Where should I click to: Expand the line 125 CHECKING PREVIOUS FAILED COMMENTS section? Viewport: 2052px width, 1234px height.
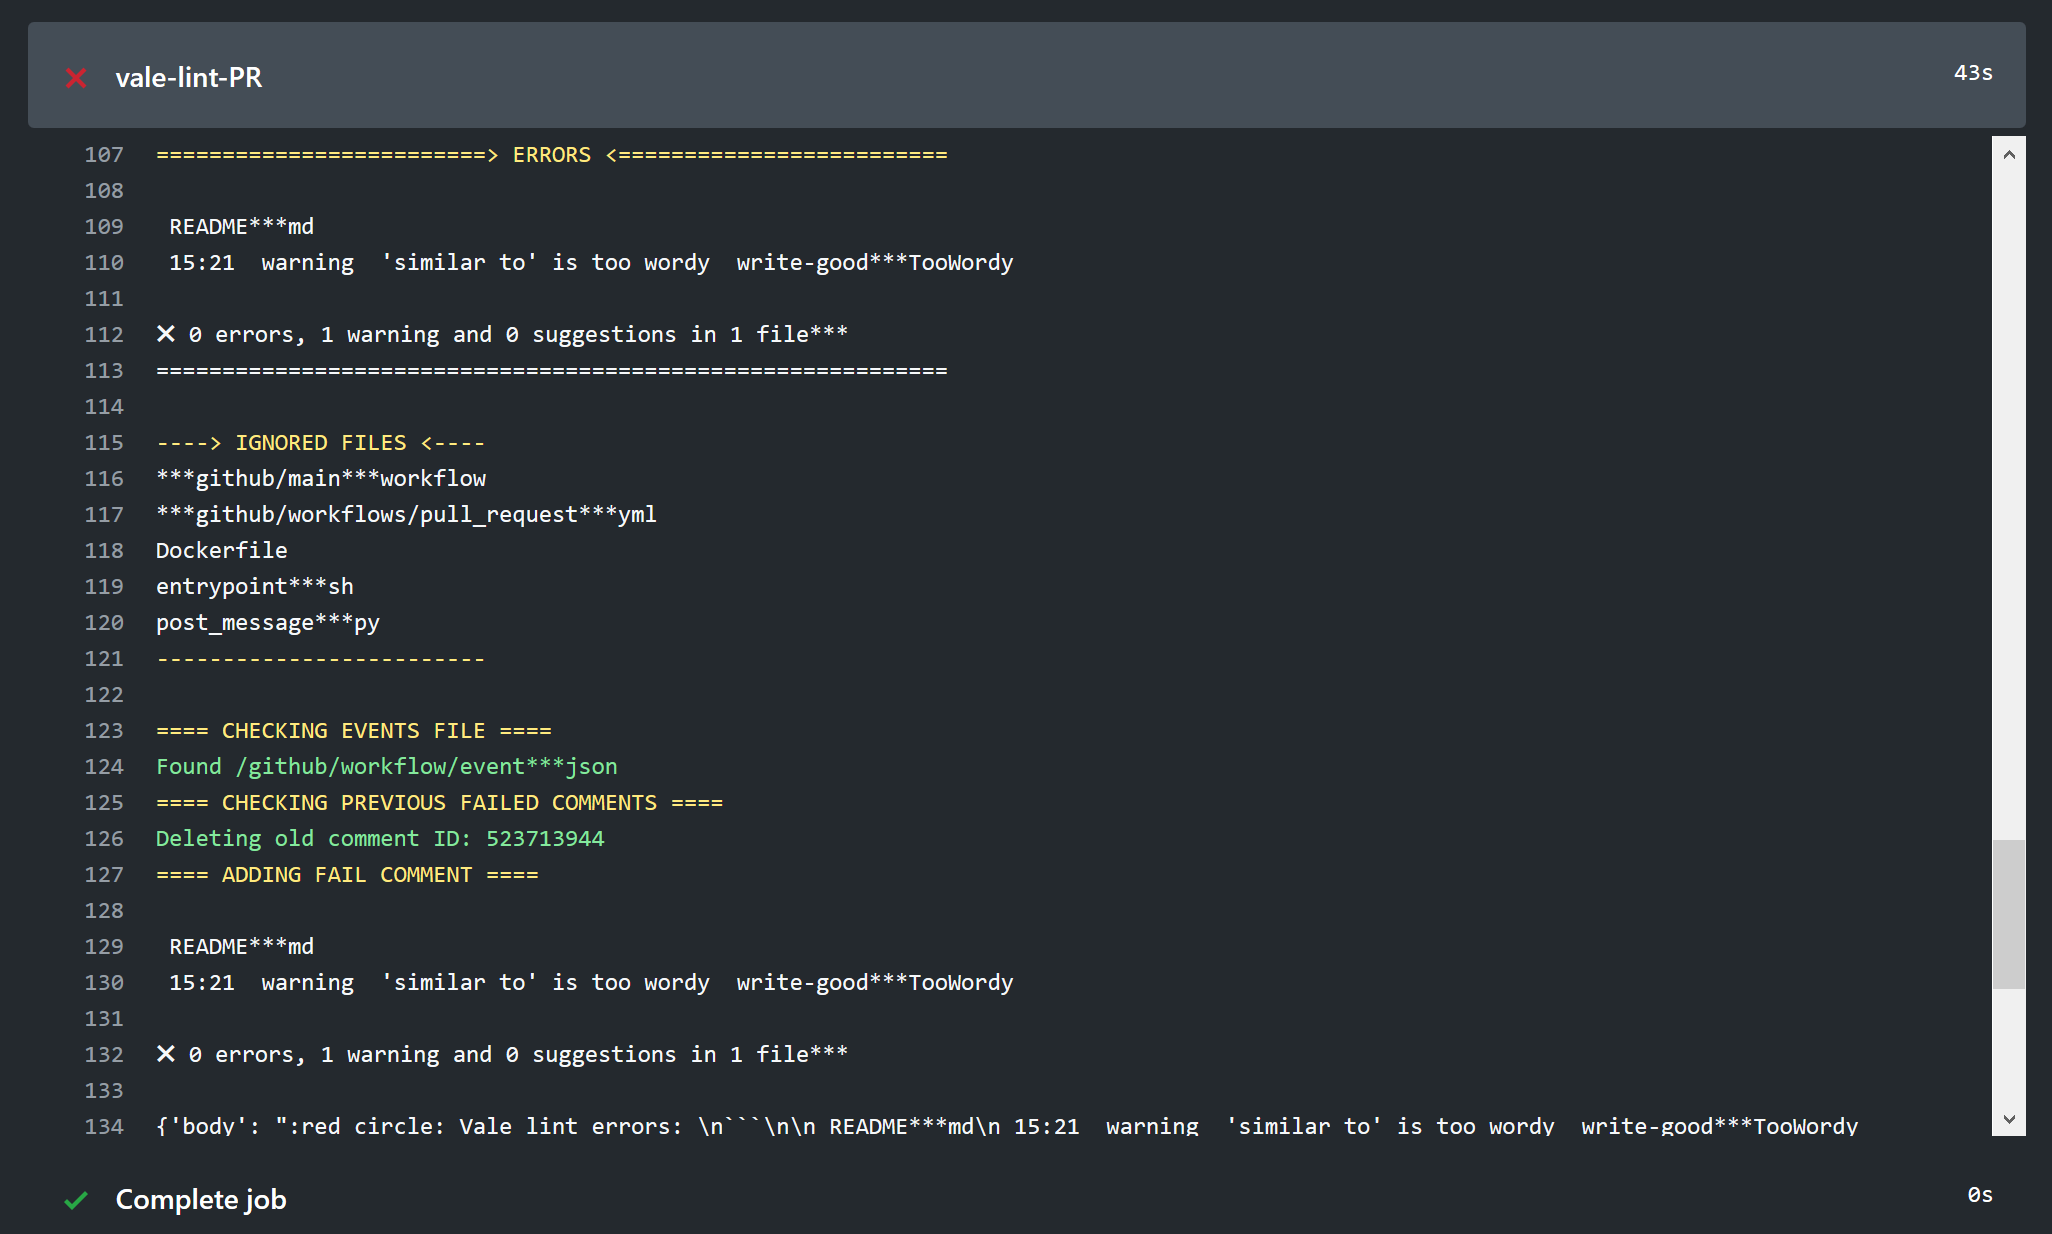440,802
